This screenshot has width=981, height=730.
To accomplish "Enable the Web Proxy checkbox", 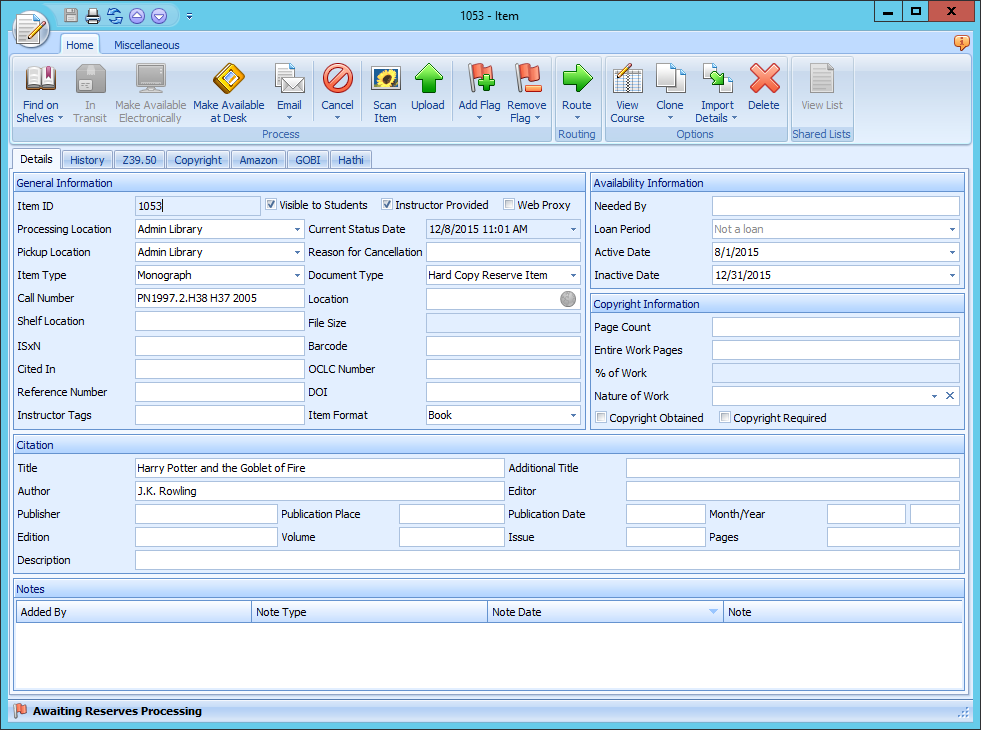I will pos(508,204).
